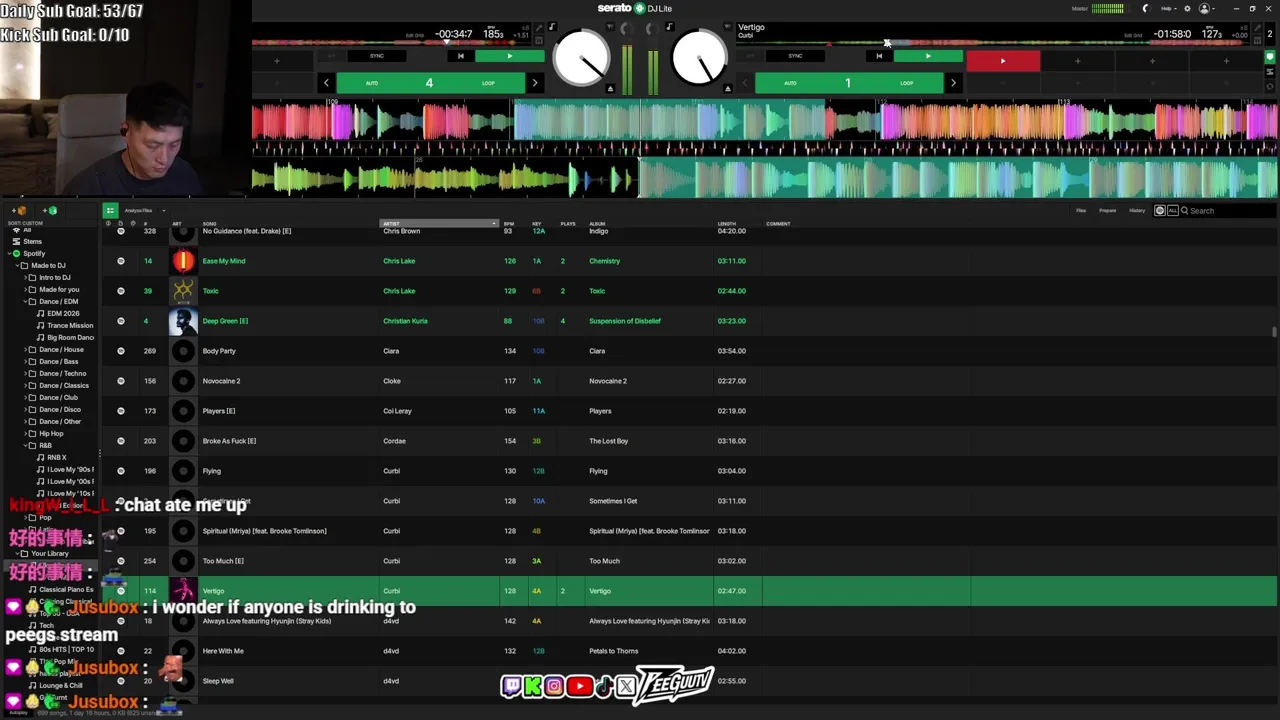Collapse the Dance / EDM folder

25,301
